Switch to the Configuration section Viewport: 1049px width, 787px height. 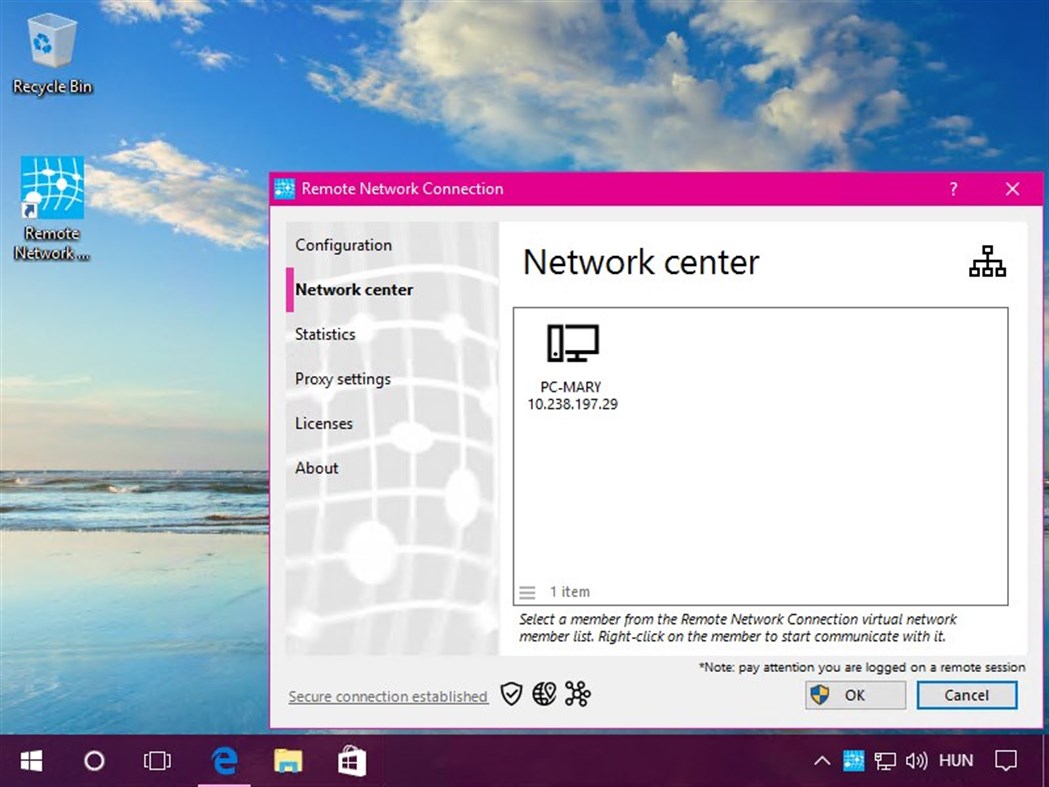[343, 245]
